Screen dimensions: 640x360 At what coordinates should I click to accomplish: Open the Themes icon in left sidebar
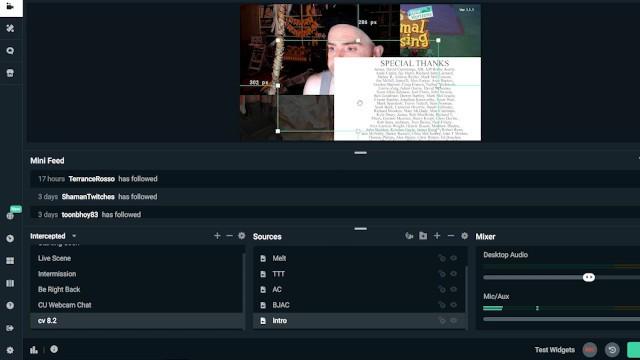coord(10,28)
